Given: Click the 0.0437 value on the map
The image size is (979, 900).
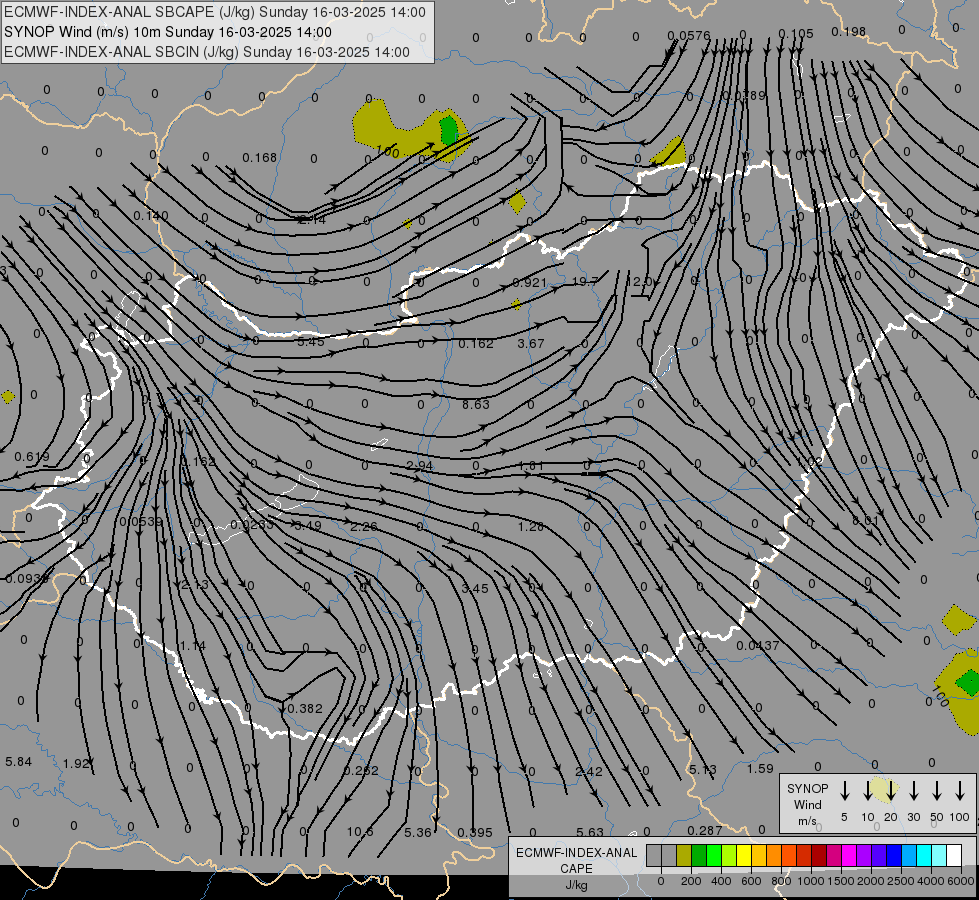Looking at the screenshot, I should (757, 645).
